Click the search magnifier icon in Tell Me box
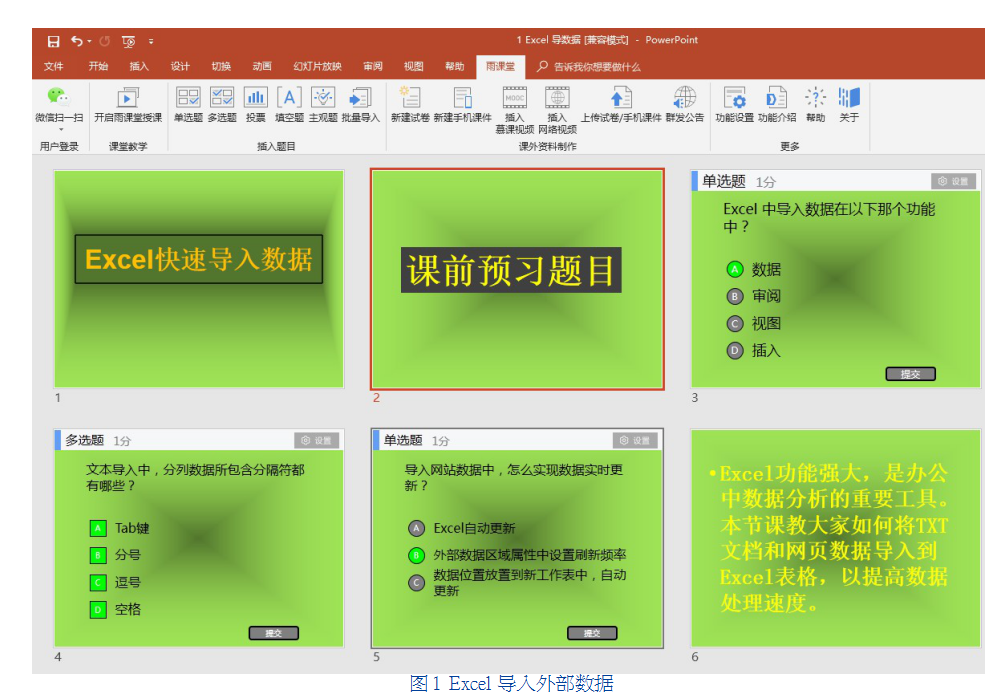 (x=543, y=66)
